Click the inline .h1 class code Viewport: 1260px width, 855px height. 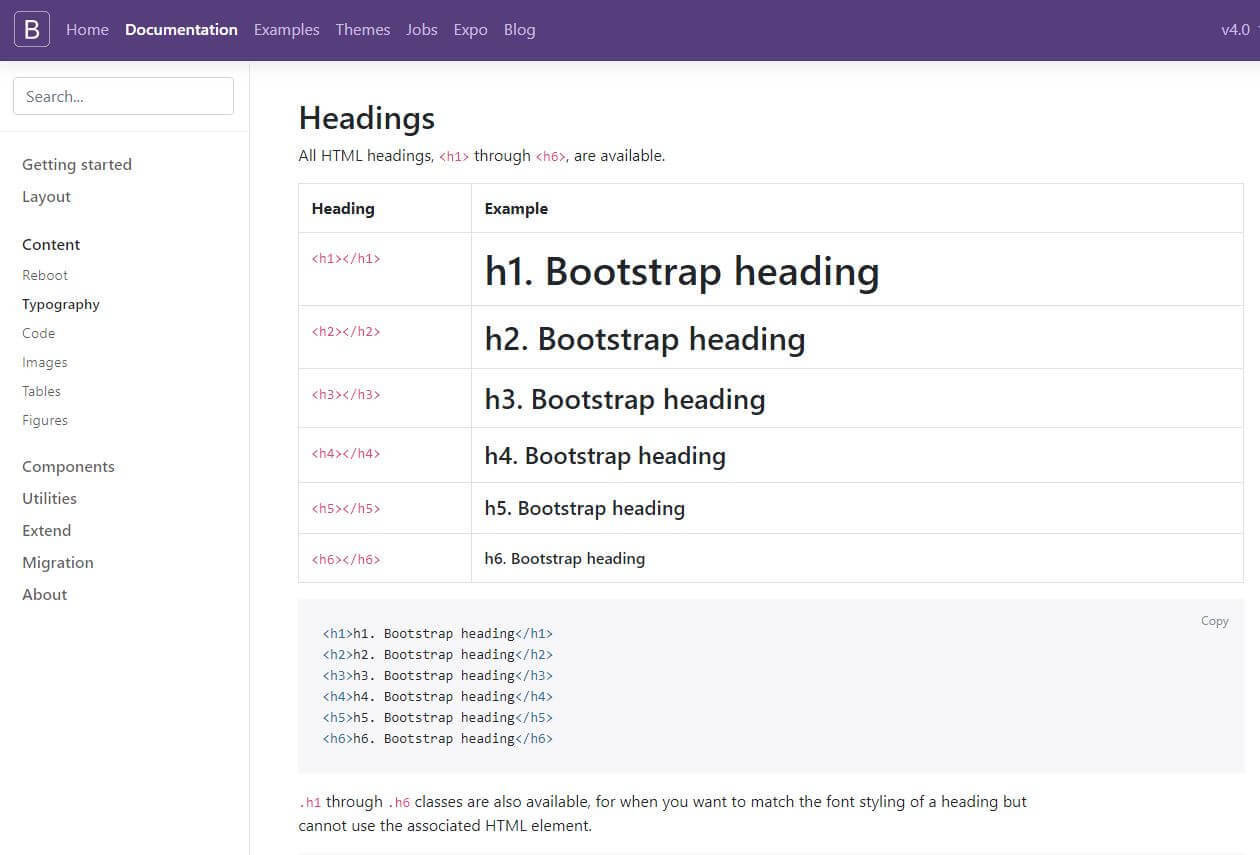[310, 802]
